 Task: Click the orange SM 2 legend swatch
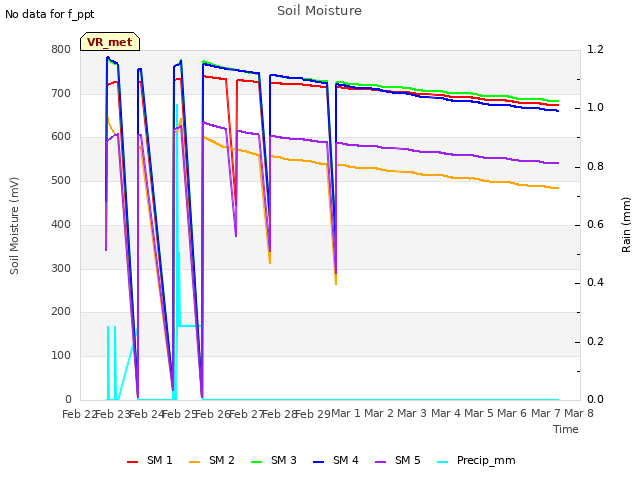click(195, 462)
